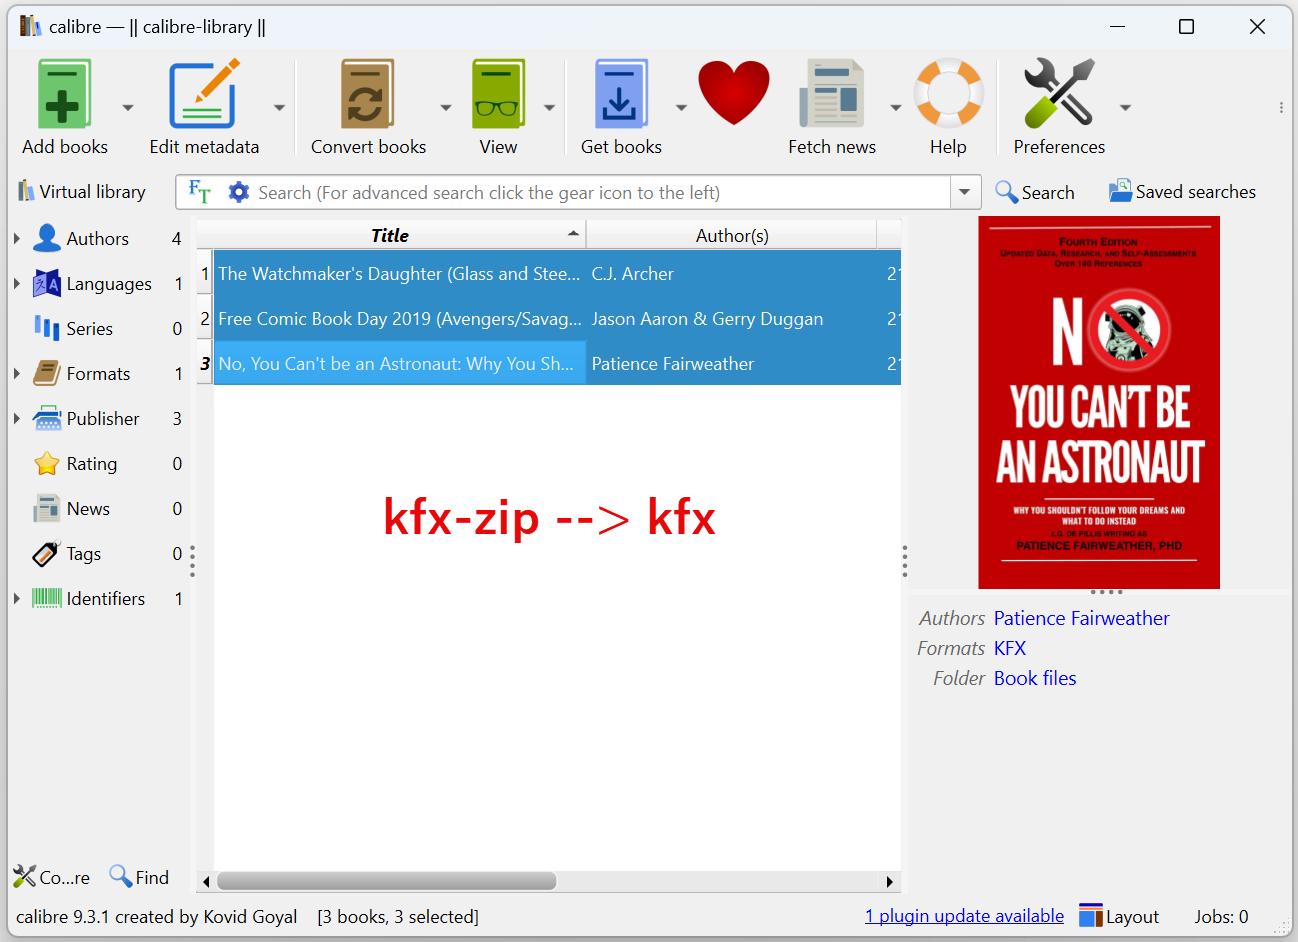Image resolution: width=1298 pixels, height=942 pixels.
Task: Open Fetch news tool
Action: tap(832, 92)
